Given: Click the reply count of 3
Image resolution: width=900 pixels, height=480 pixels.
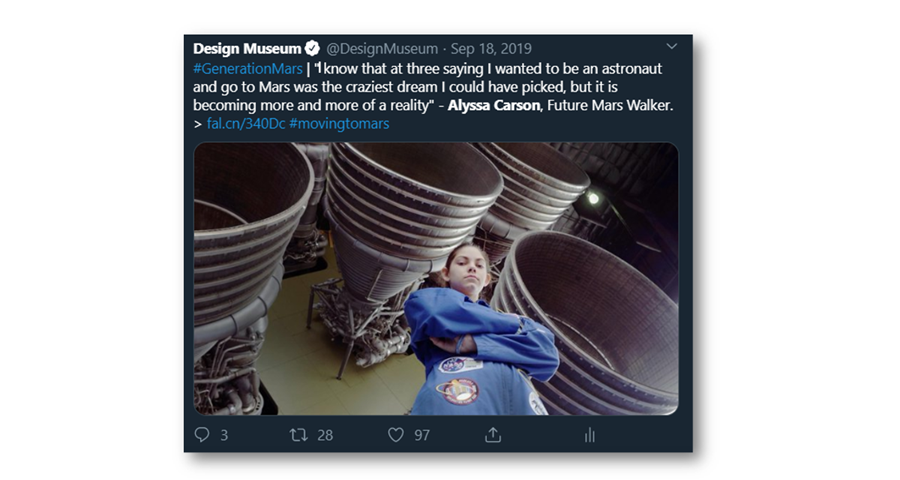Looking at the screenshot, I should click(224, 435).
